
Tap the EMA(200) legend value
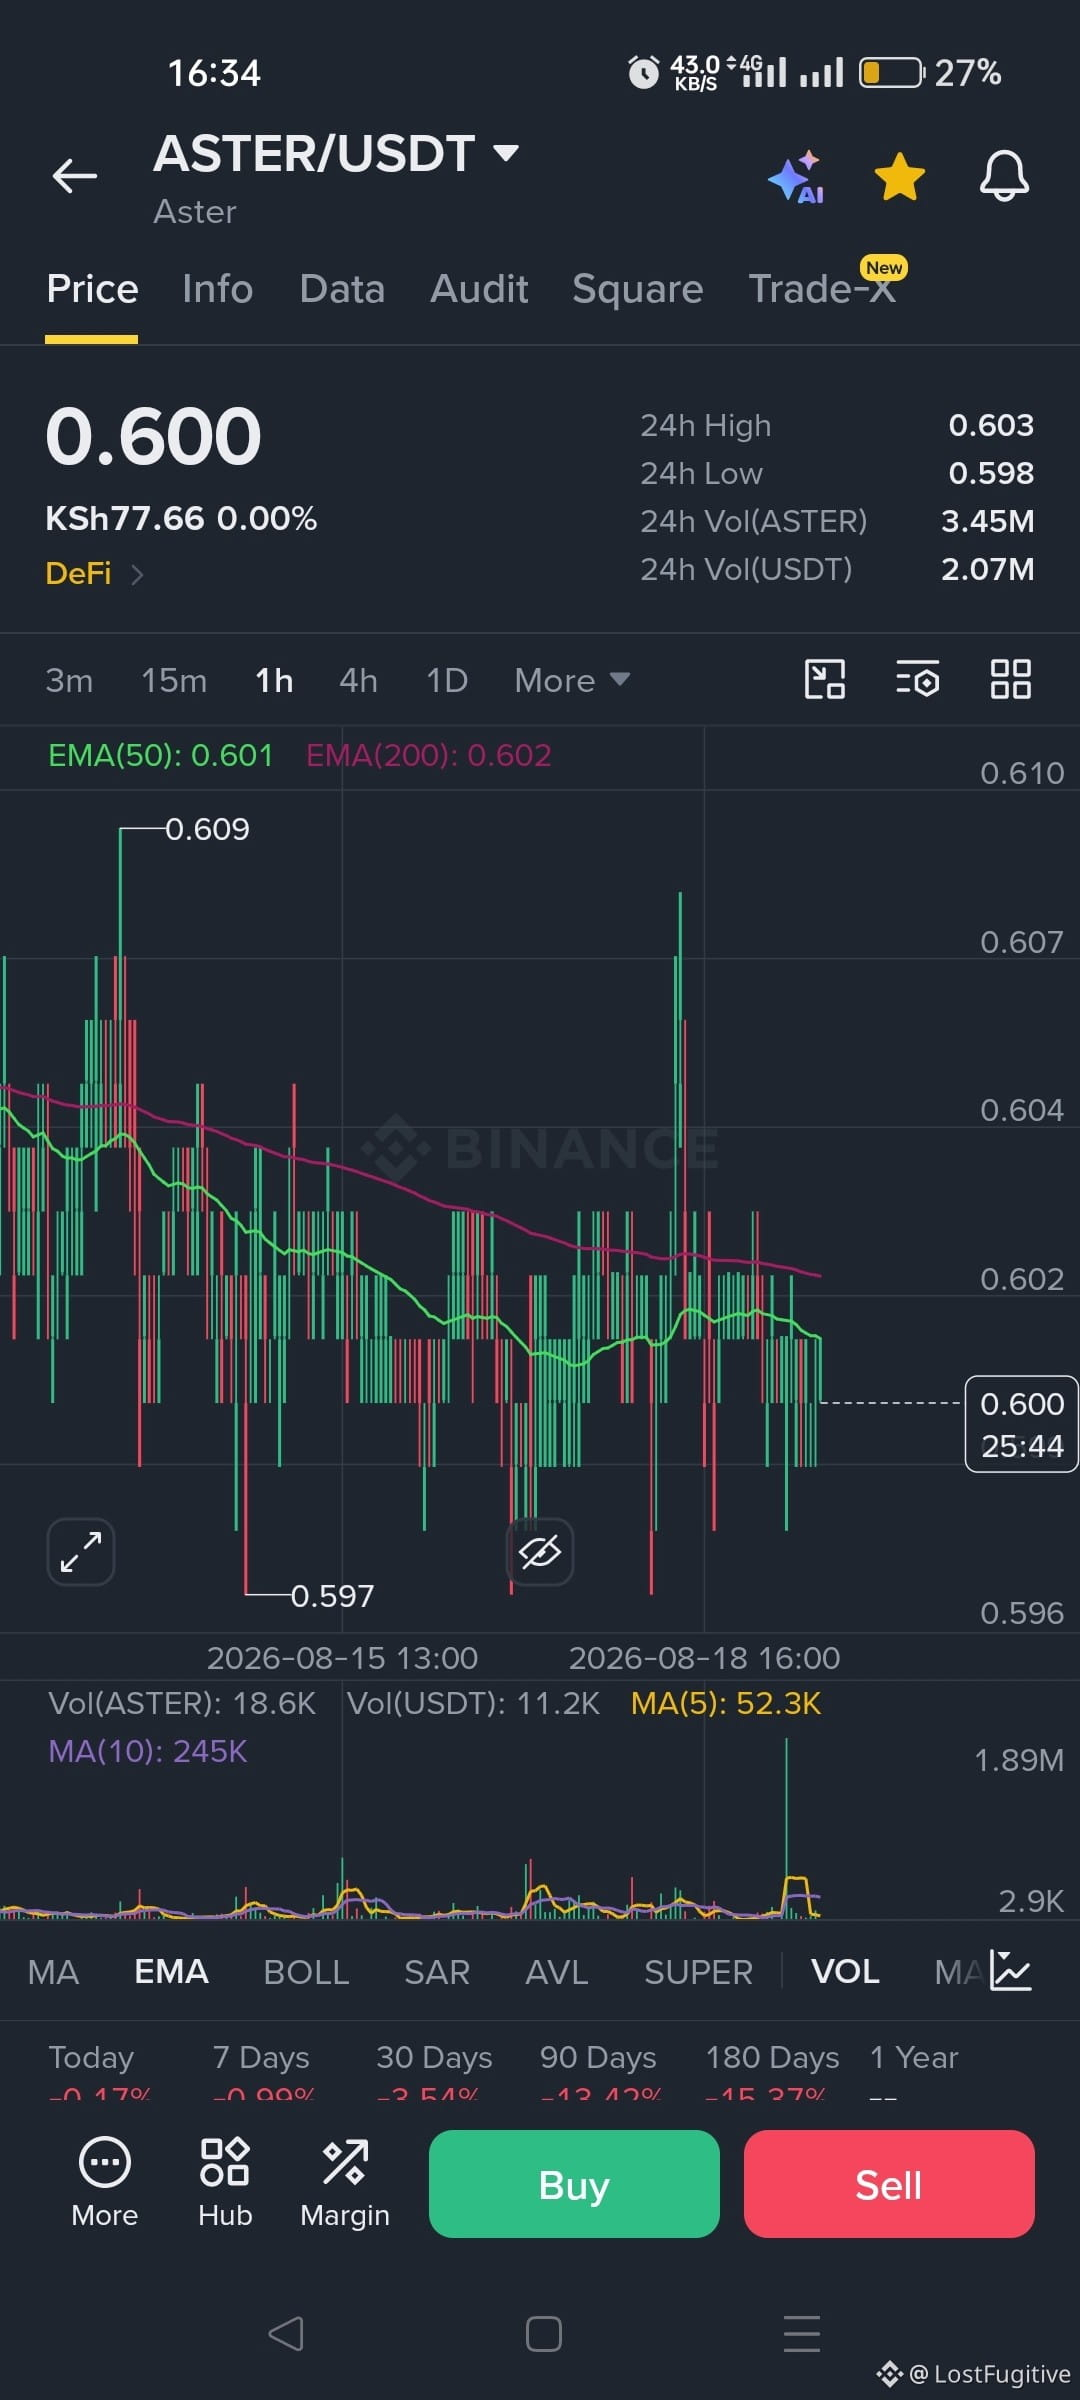(x=429, y=755)
